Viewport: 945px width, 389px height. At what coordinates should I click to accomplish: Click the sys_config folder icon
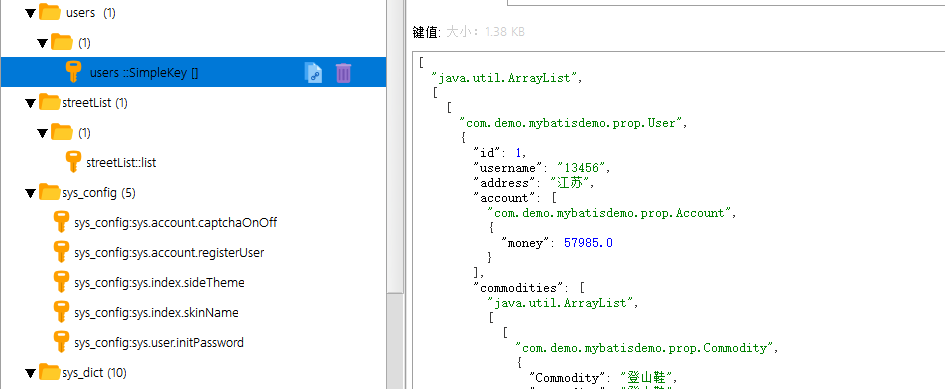click(49, 192)
